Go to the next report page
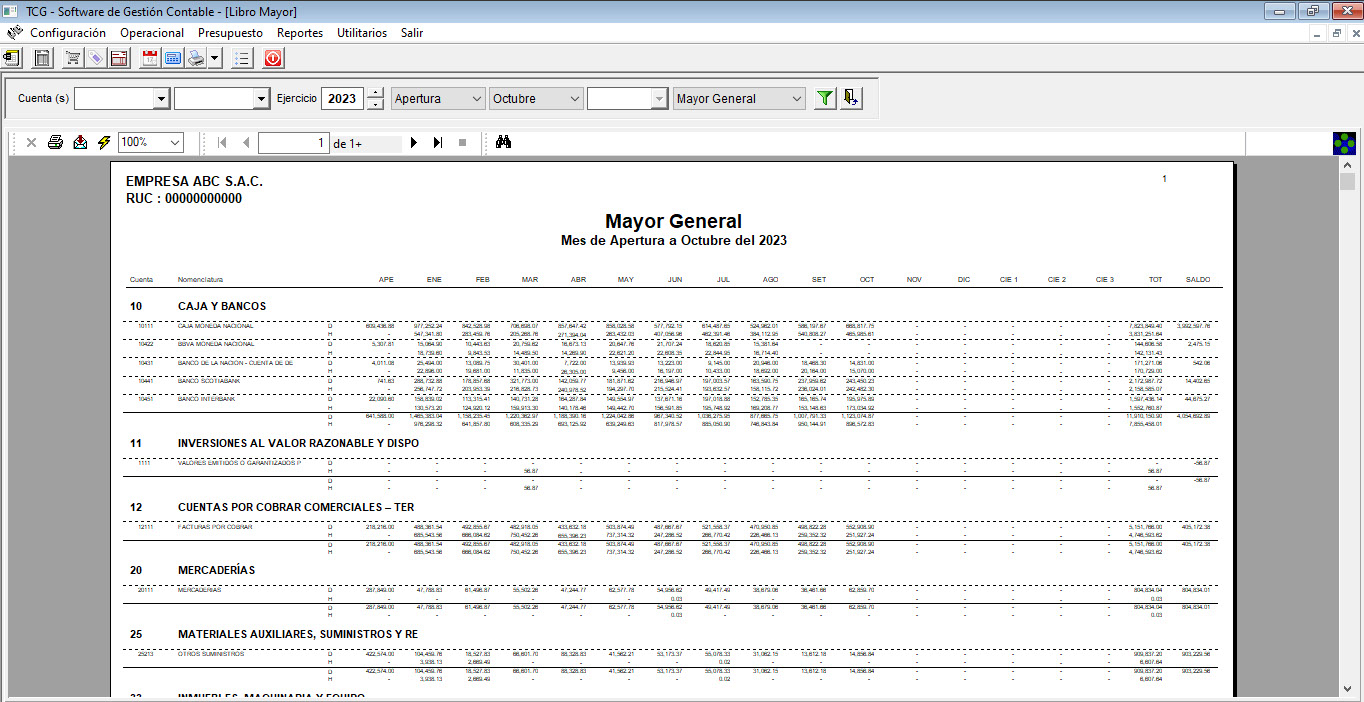This screenshot has width=1364, height=702. [x=414, y=143]
